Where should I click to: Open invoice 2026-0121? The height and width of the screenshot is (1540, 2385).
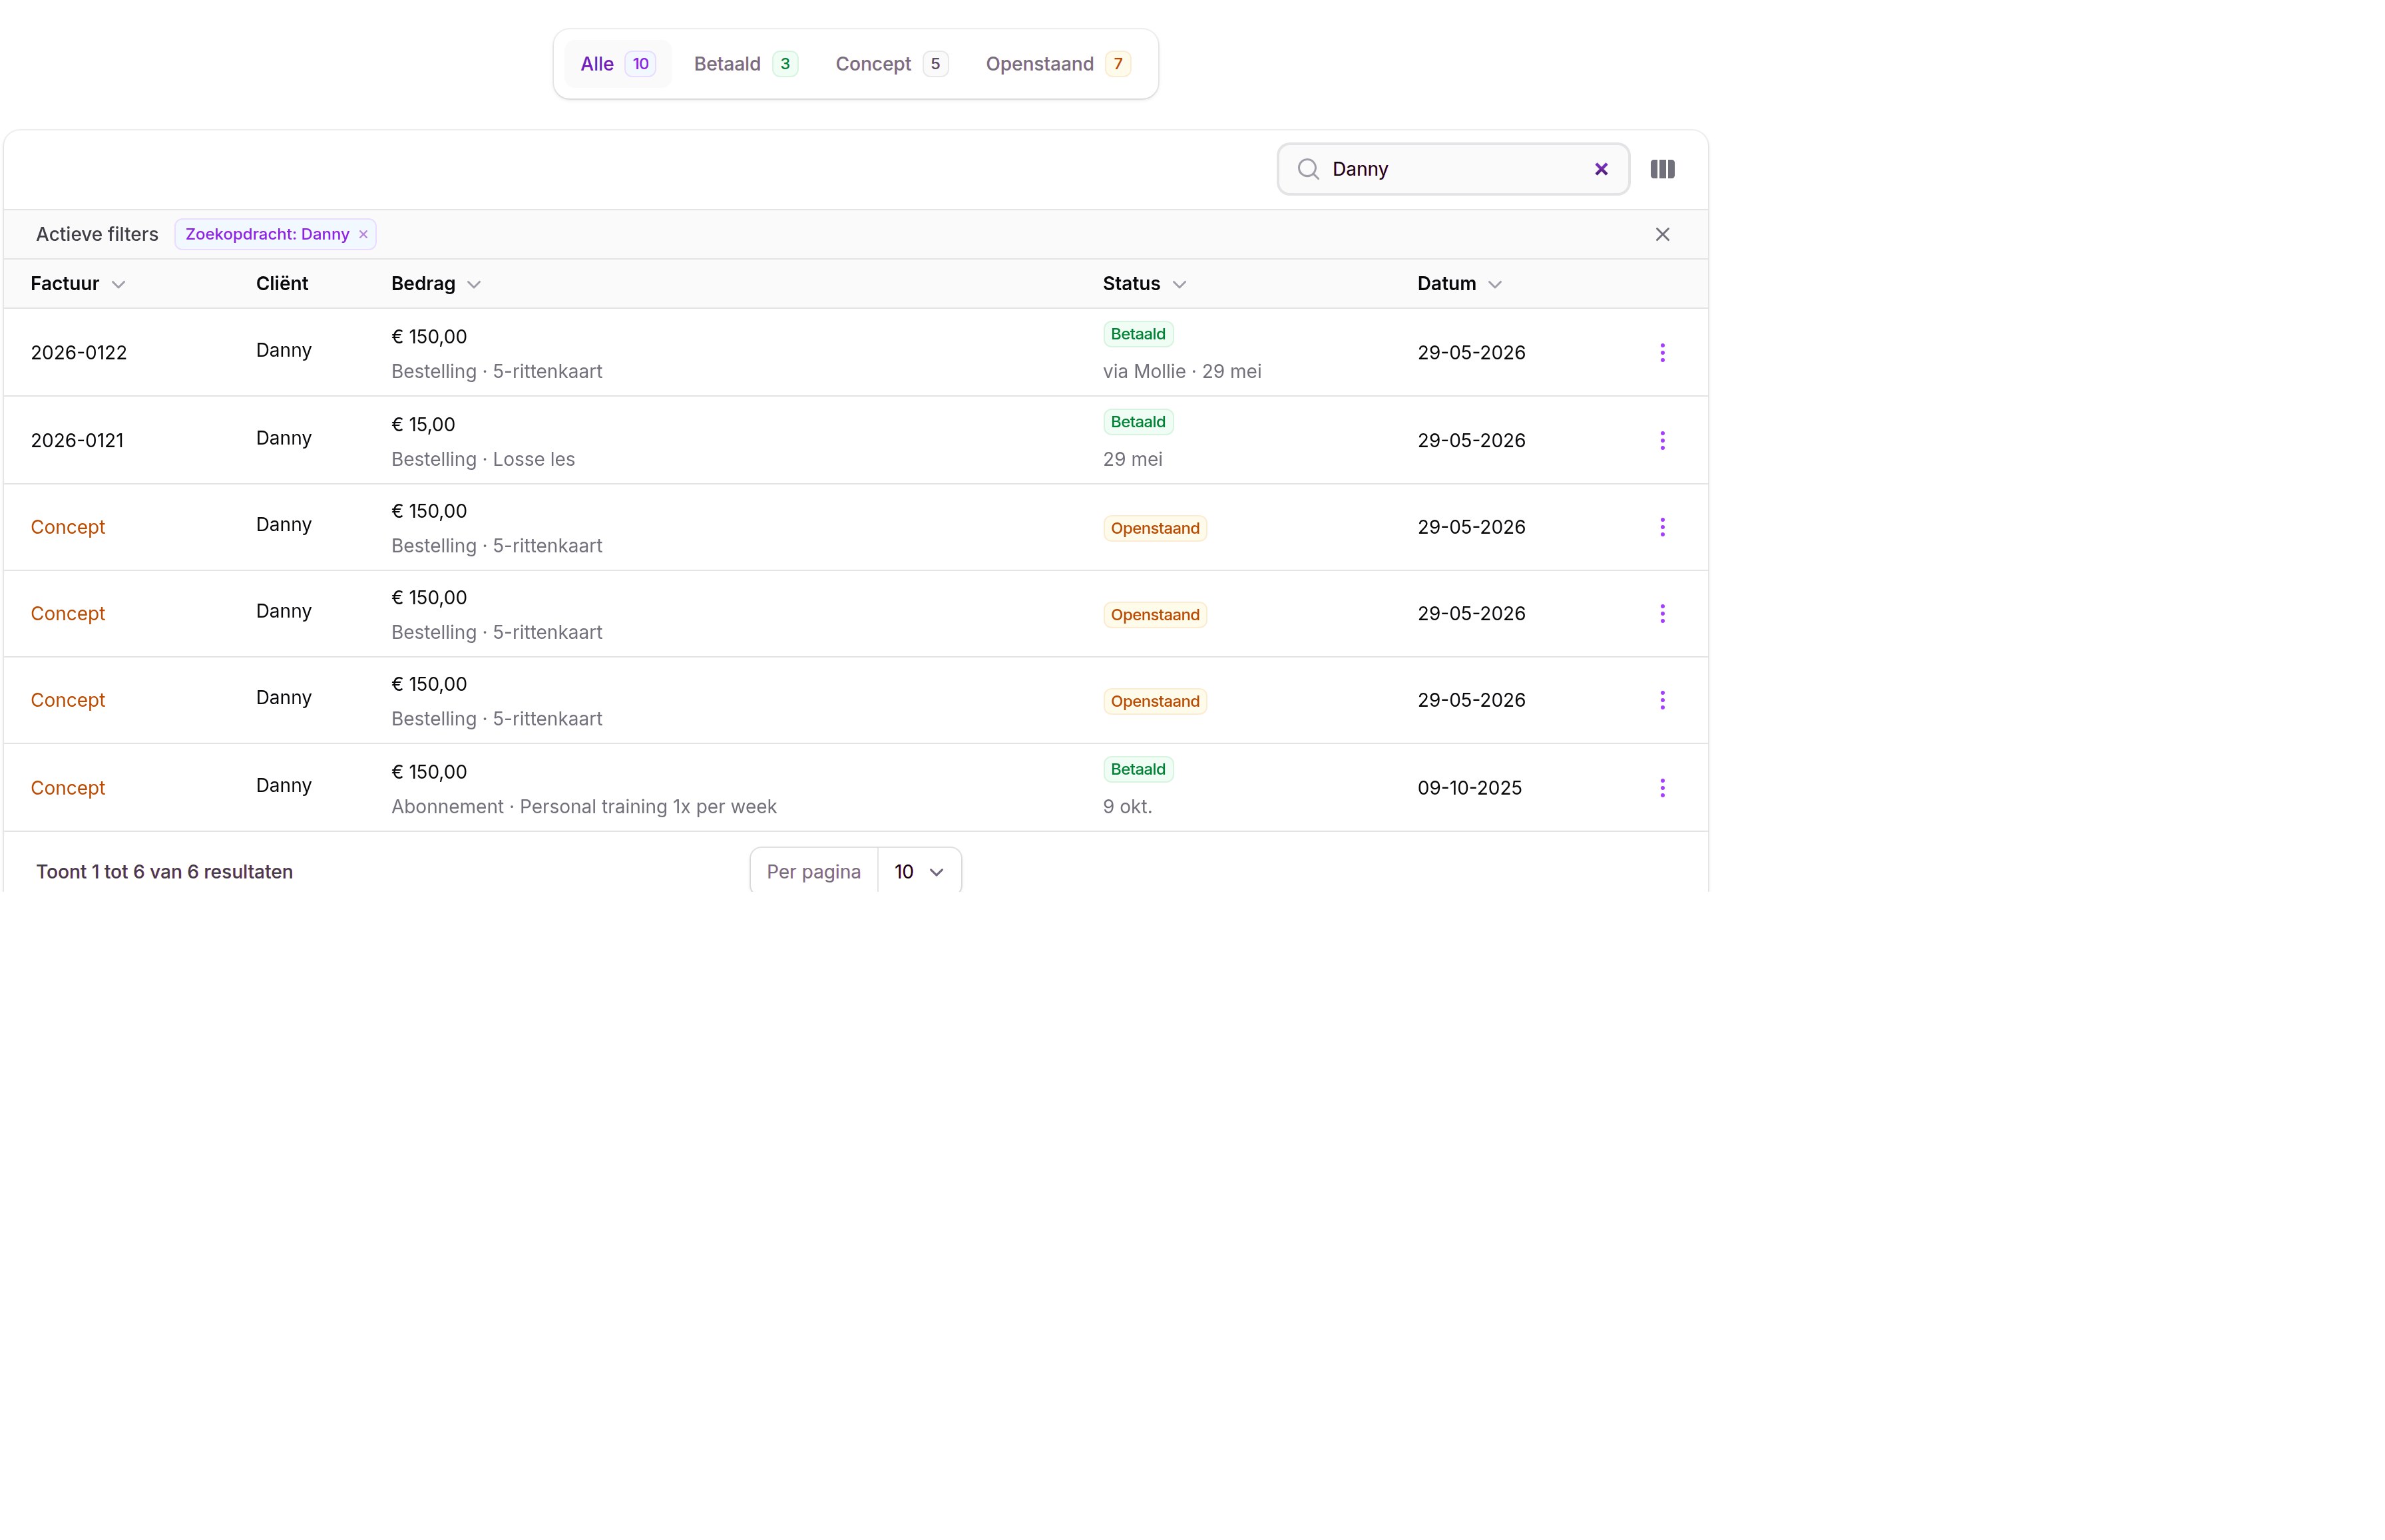point(77,440)
